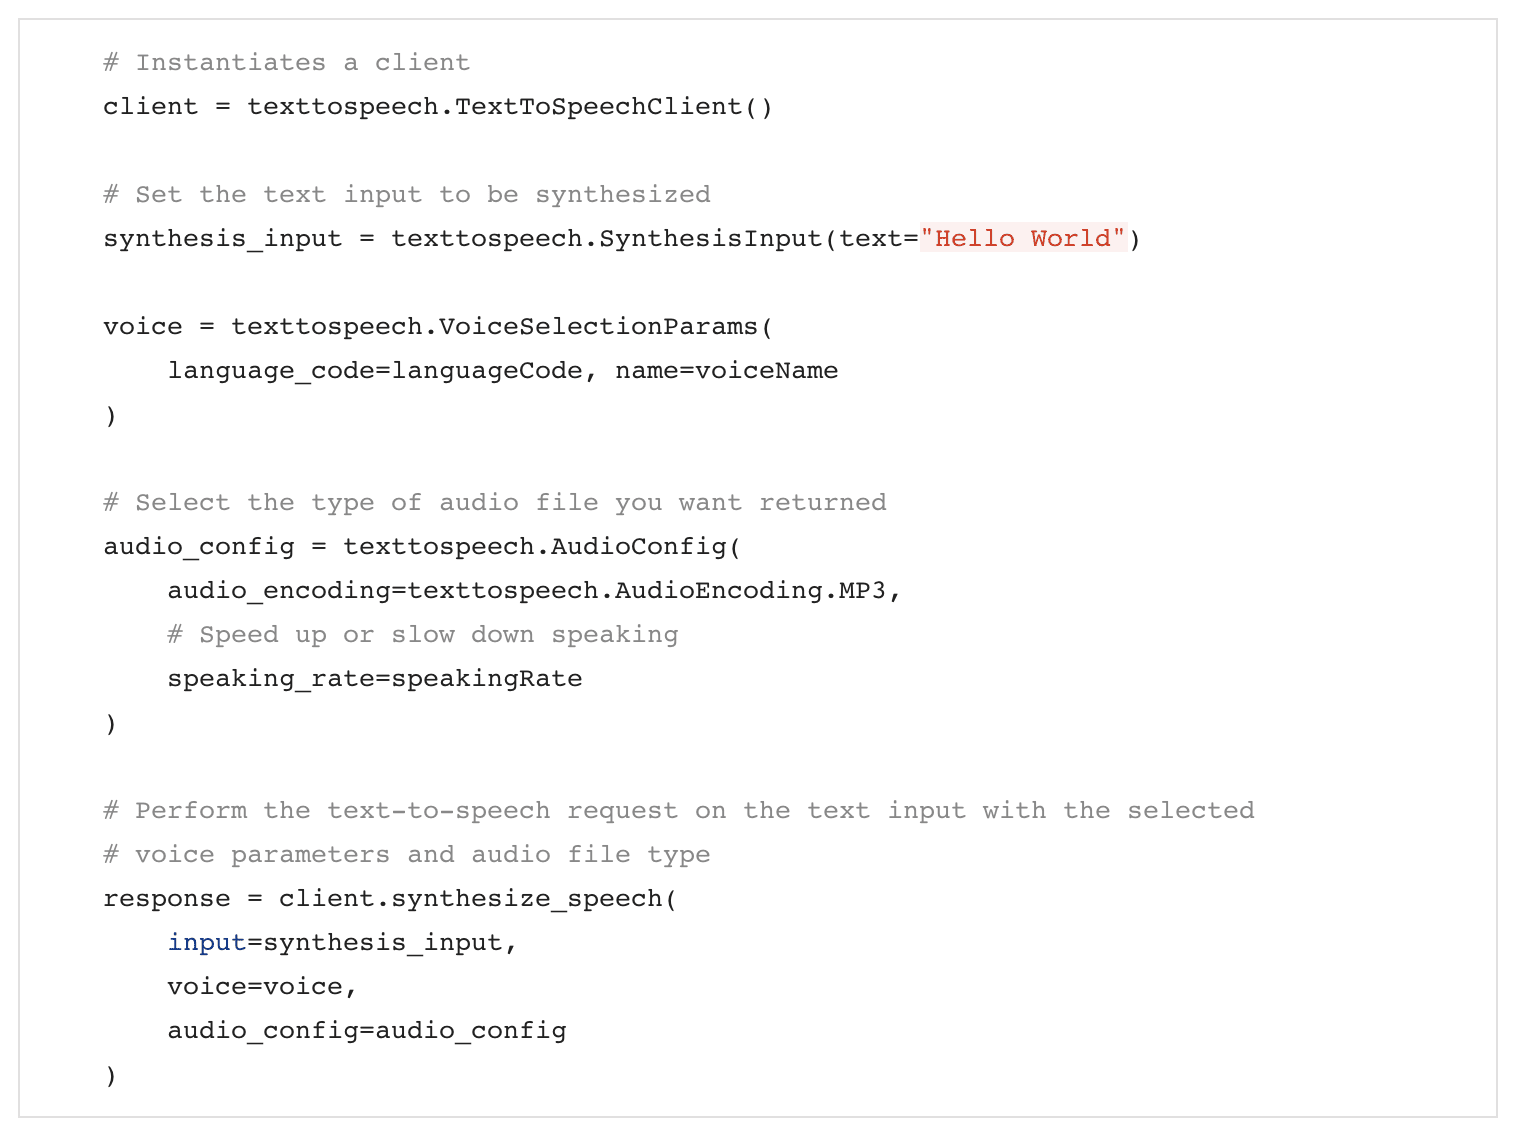This screenshot has height=1136, width=1516.
Task: Click on AudioEncoding.MP3 value
Action: [750, 591]
